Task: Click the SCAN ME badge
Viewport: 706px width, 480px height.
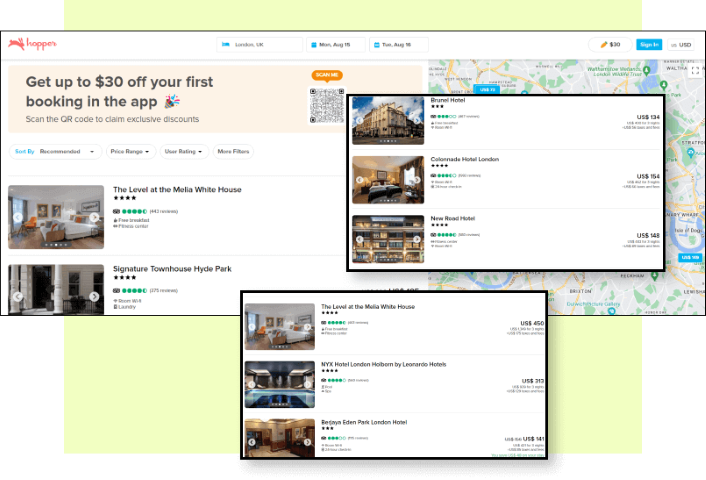Action: tap(327, 75)
